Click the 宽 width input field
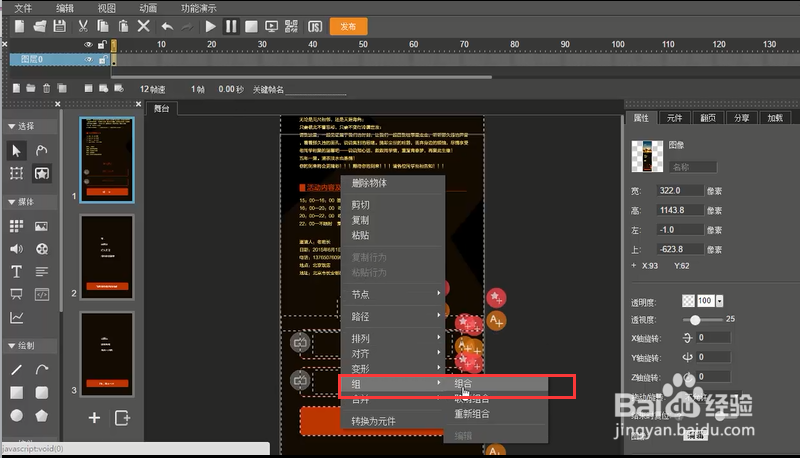The width and height of the screenshot is (800, 458). coord(680,190)
